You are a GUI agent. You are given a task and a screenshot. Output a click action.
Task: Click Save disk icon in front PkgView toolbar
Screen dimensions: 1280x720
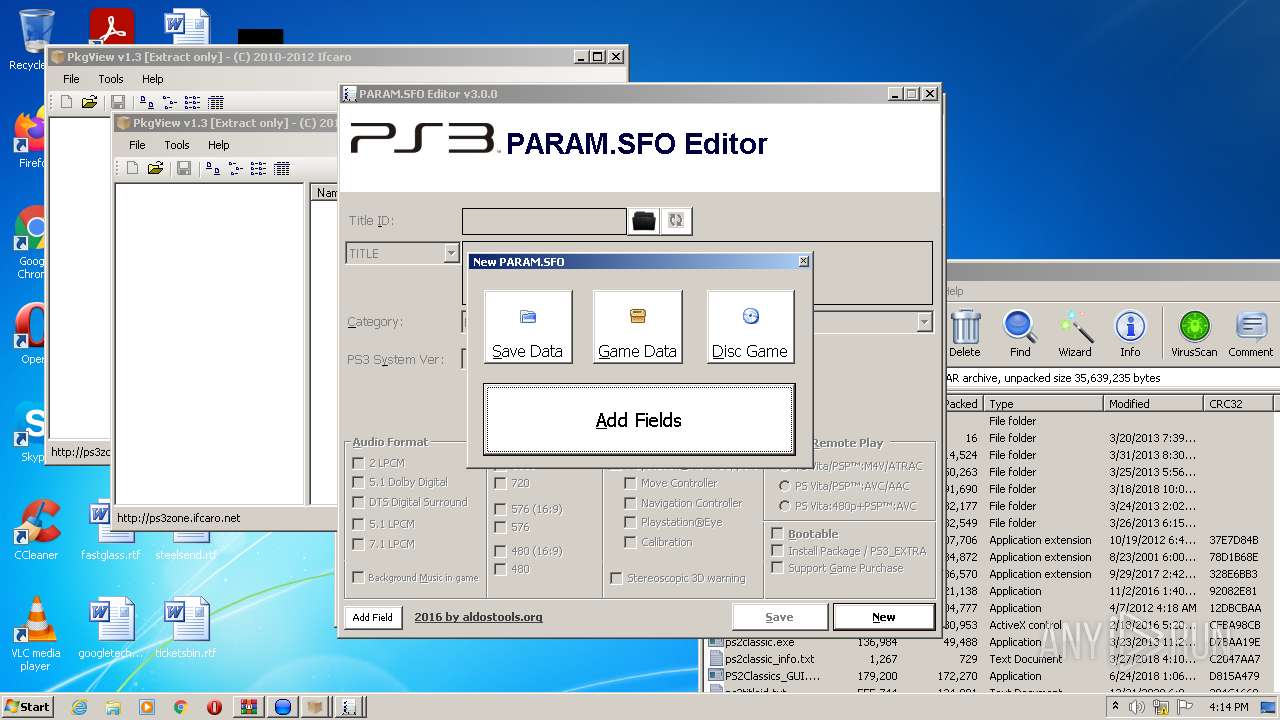click(x=183, y=168)
